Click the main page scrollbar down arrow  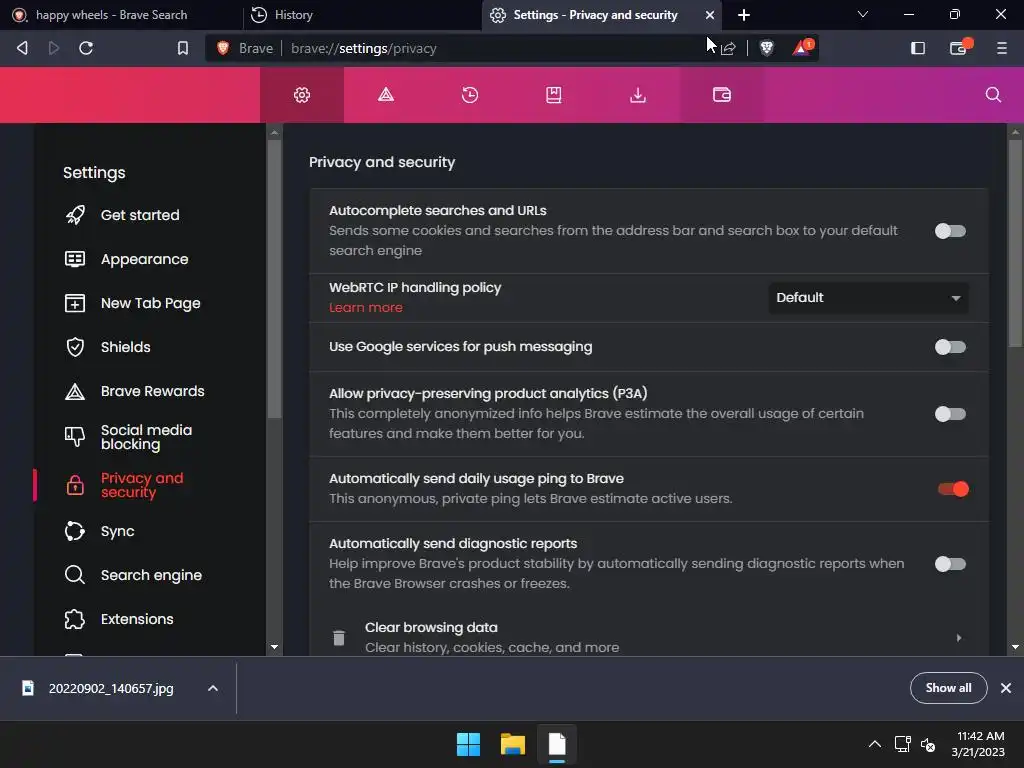coord(1015,647)
